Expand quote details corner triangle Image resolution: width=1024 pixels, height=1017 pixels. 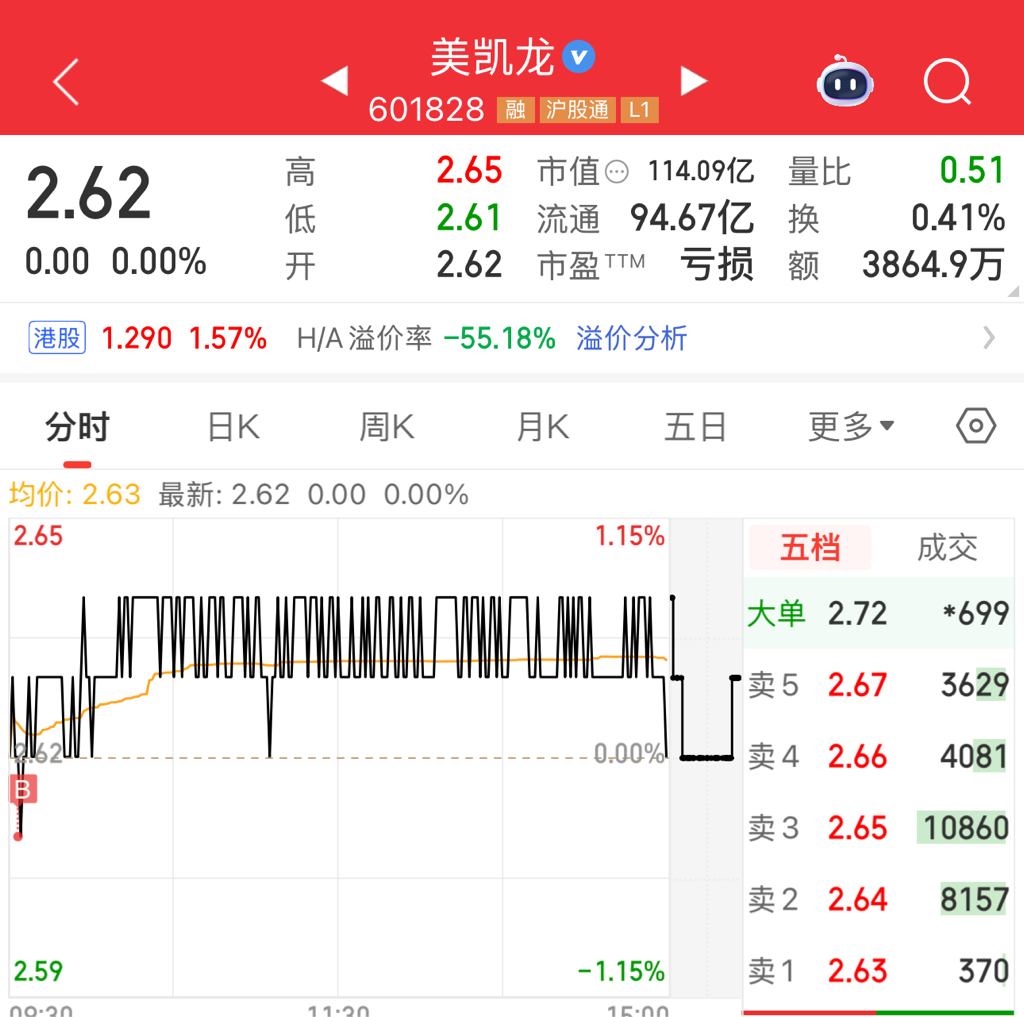[x=1013, y=291]
